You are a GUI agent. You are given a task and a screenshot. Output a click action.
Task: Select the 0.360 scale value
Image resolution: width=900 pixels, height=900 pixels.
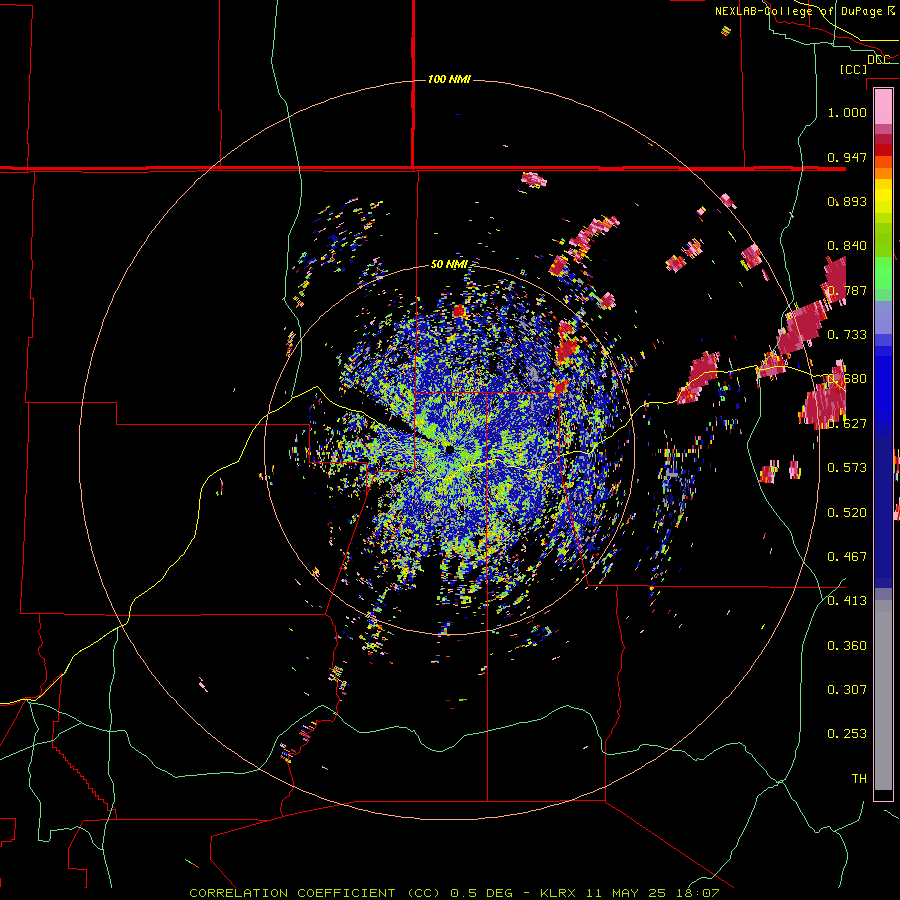click(847, 646)
